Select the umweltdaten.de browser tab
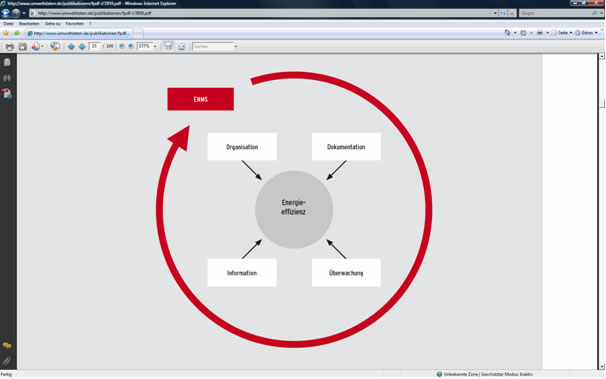606x379 pixels. coord(79,33)
